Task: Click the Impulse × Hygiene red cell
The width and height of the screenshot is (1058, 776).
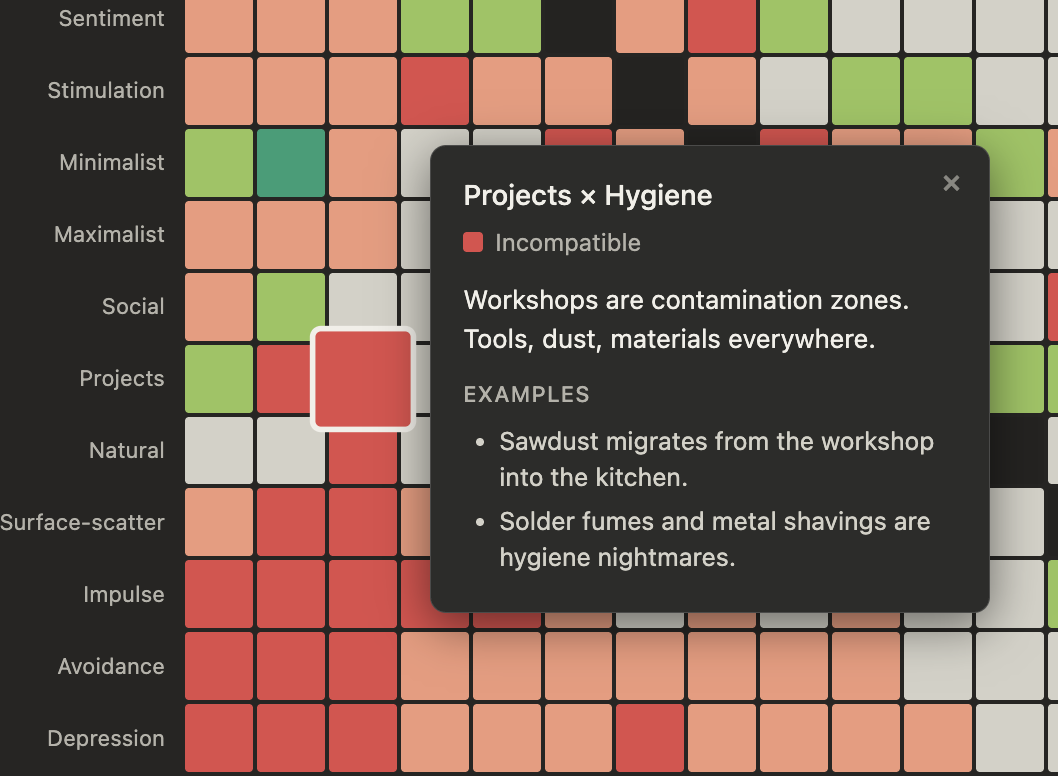Action: [x=363, y=594]
